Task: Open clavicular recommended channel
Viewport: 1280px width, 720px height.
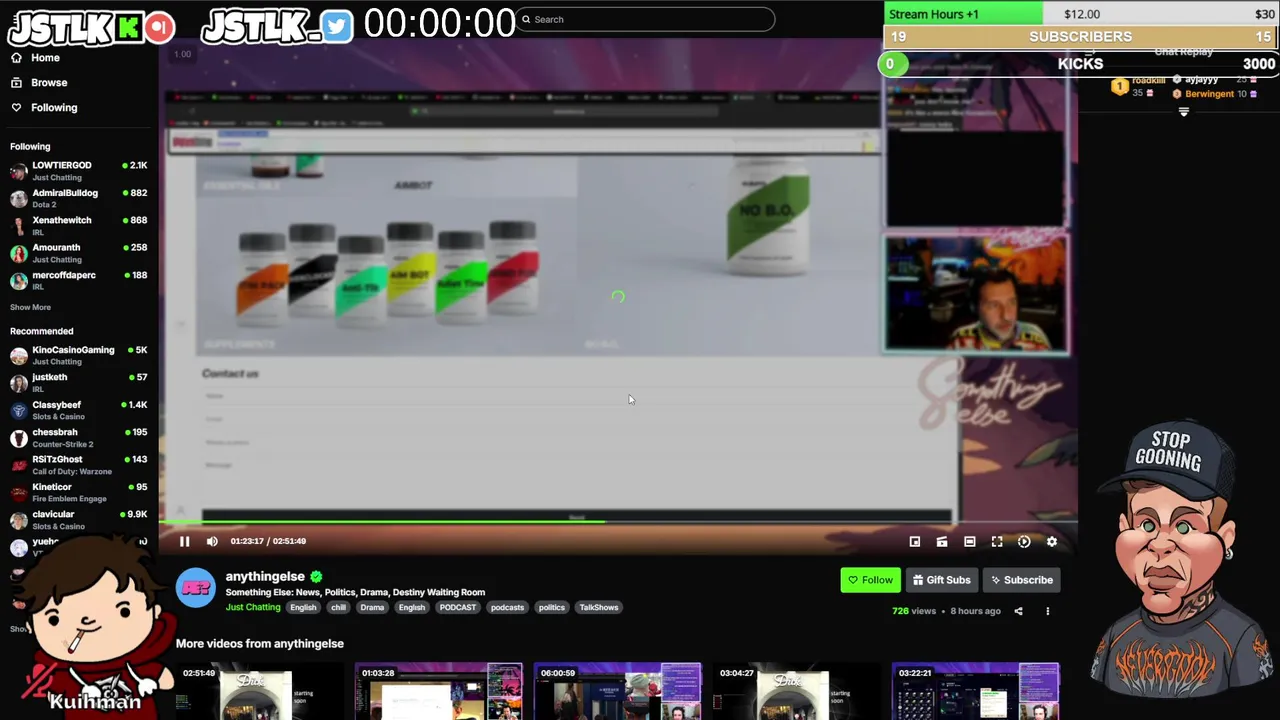Action: (78, 520)
